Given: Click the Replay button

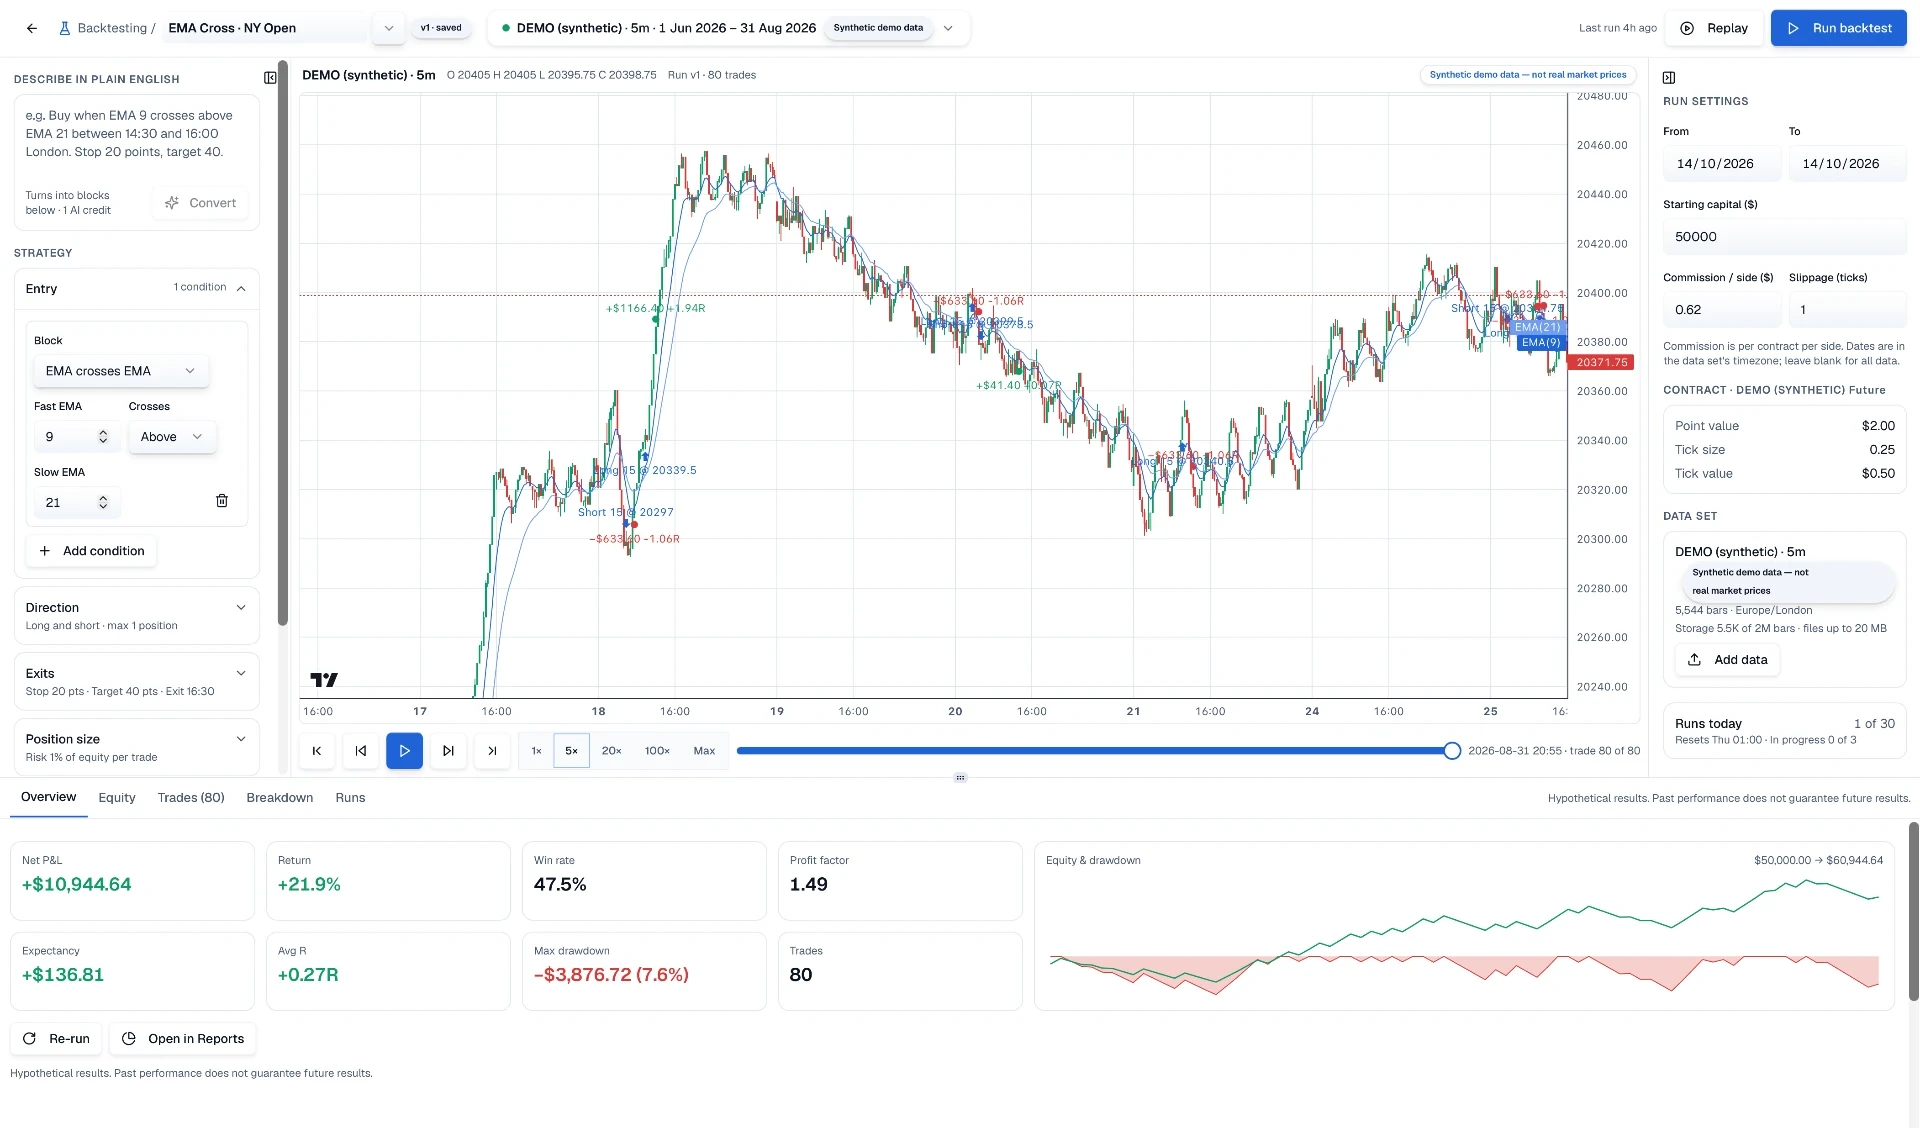Looking at the screenshot, I should click(x=1714, y=28).
